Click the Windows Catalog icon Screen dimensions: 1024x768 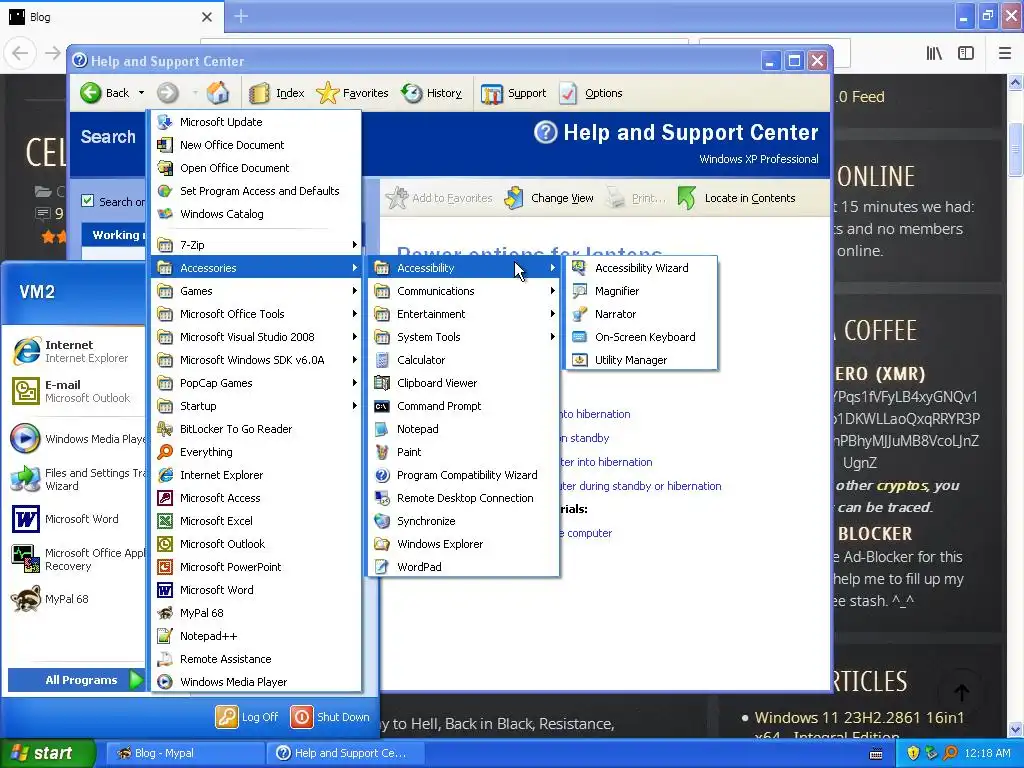coord(165,214)
